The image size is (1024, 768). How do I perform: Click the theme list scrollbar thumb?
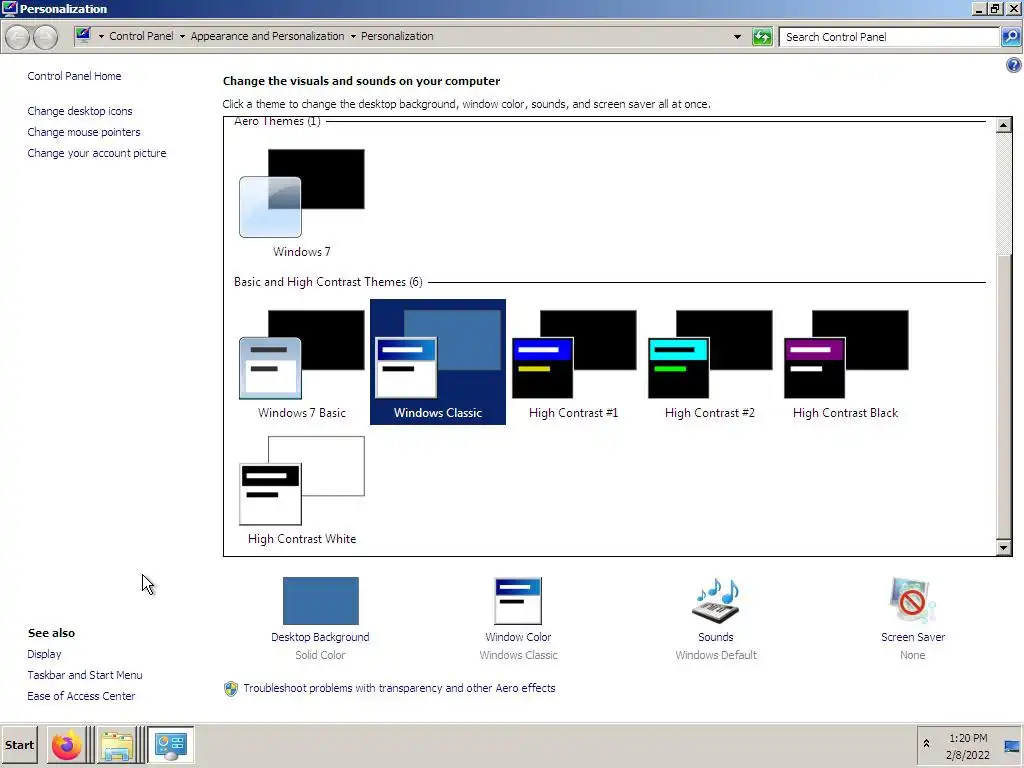pyautogui.click(x=1004, y=397)
